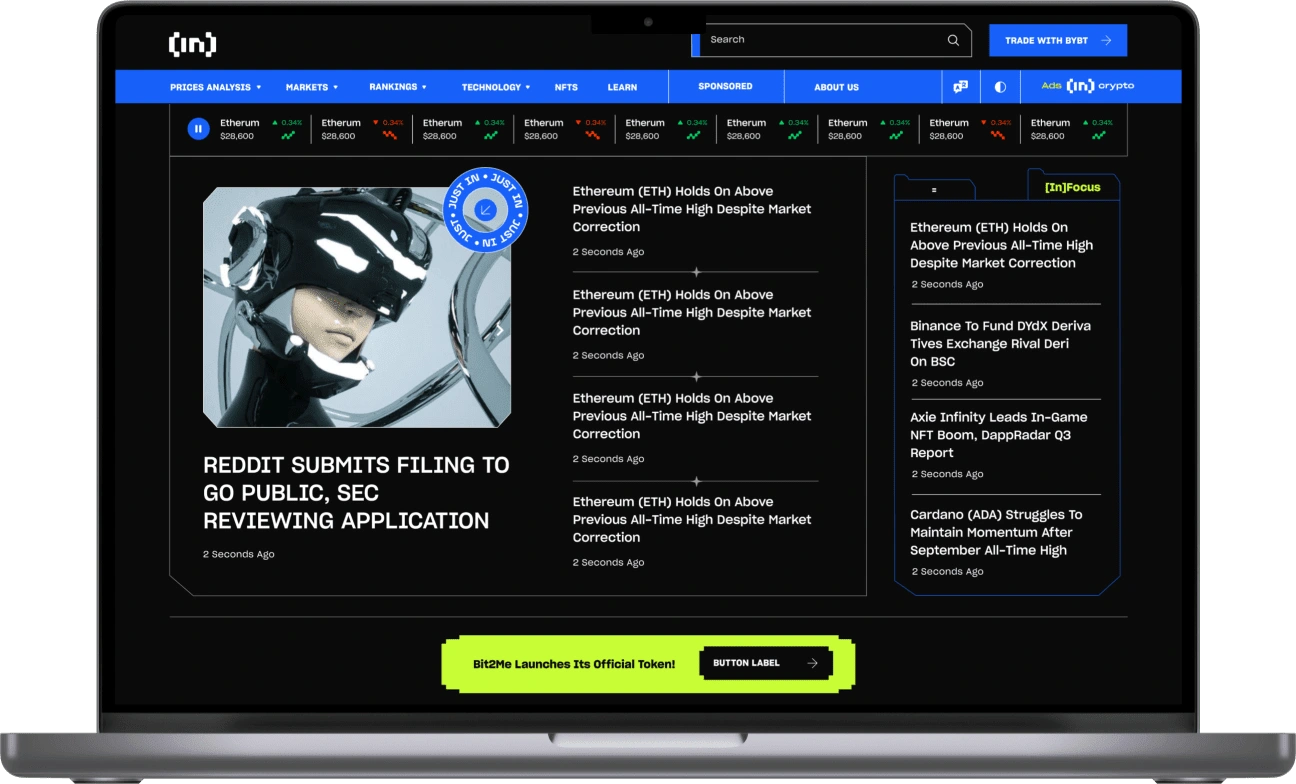Switch to the [In]Focus tab
The width and height of the screenshot is (1296, 784).
pyautogui.click(x=1073, y=187)
